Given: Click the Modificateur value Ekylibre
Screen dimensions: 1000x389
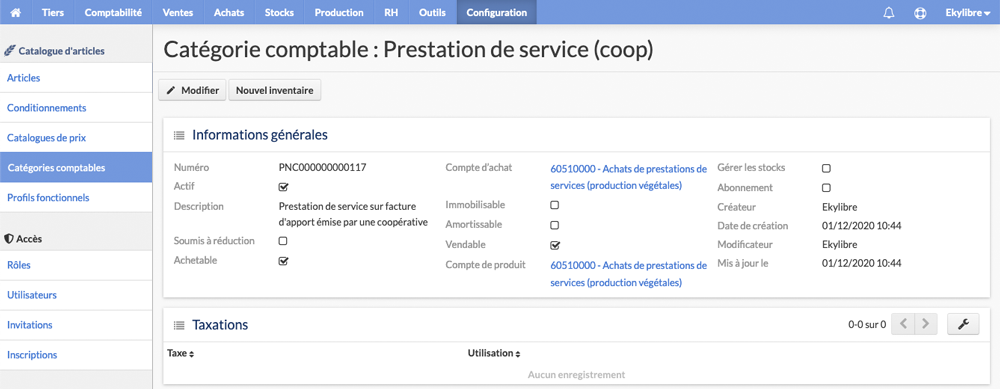Looking at the screenshot, I should click(839, 244).
